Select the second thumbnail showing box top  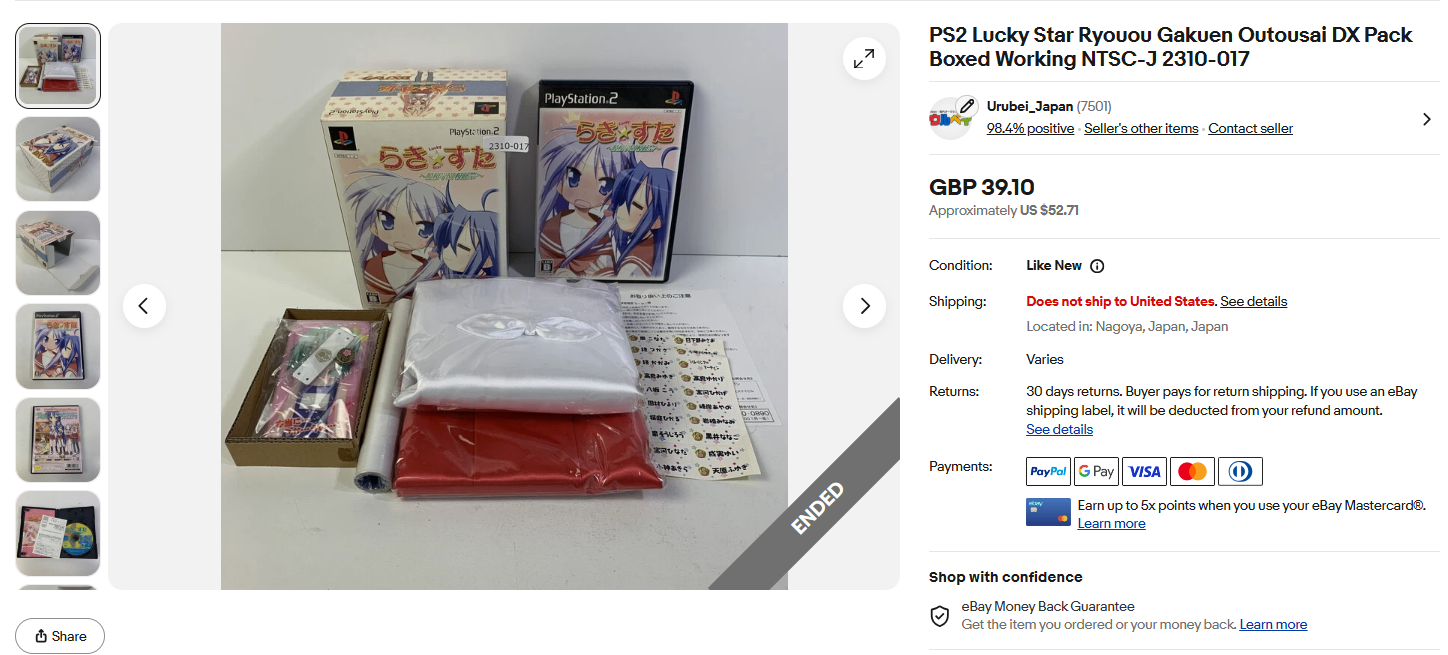[58, 159]
